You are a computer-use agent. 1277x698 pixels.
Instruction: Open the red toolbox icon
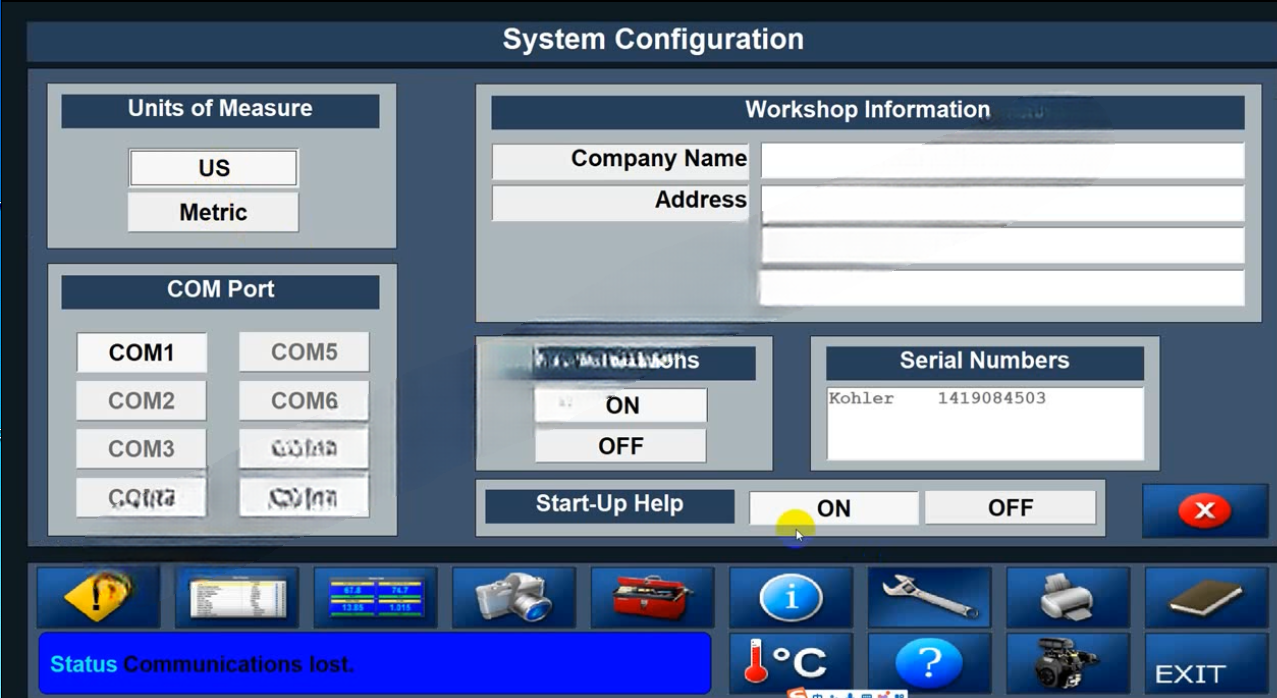652,597
